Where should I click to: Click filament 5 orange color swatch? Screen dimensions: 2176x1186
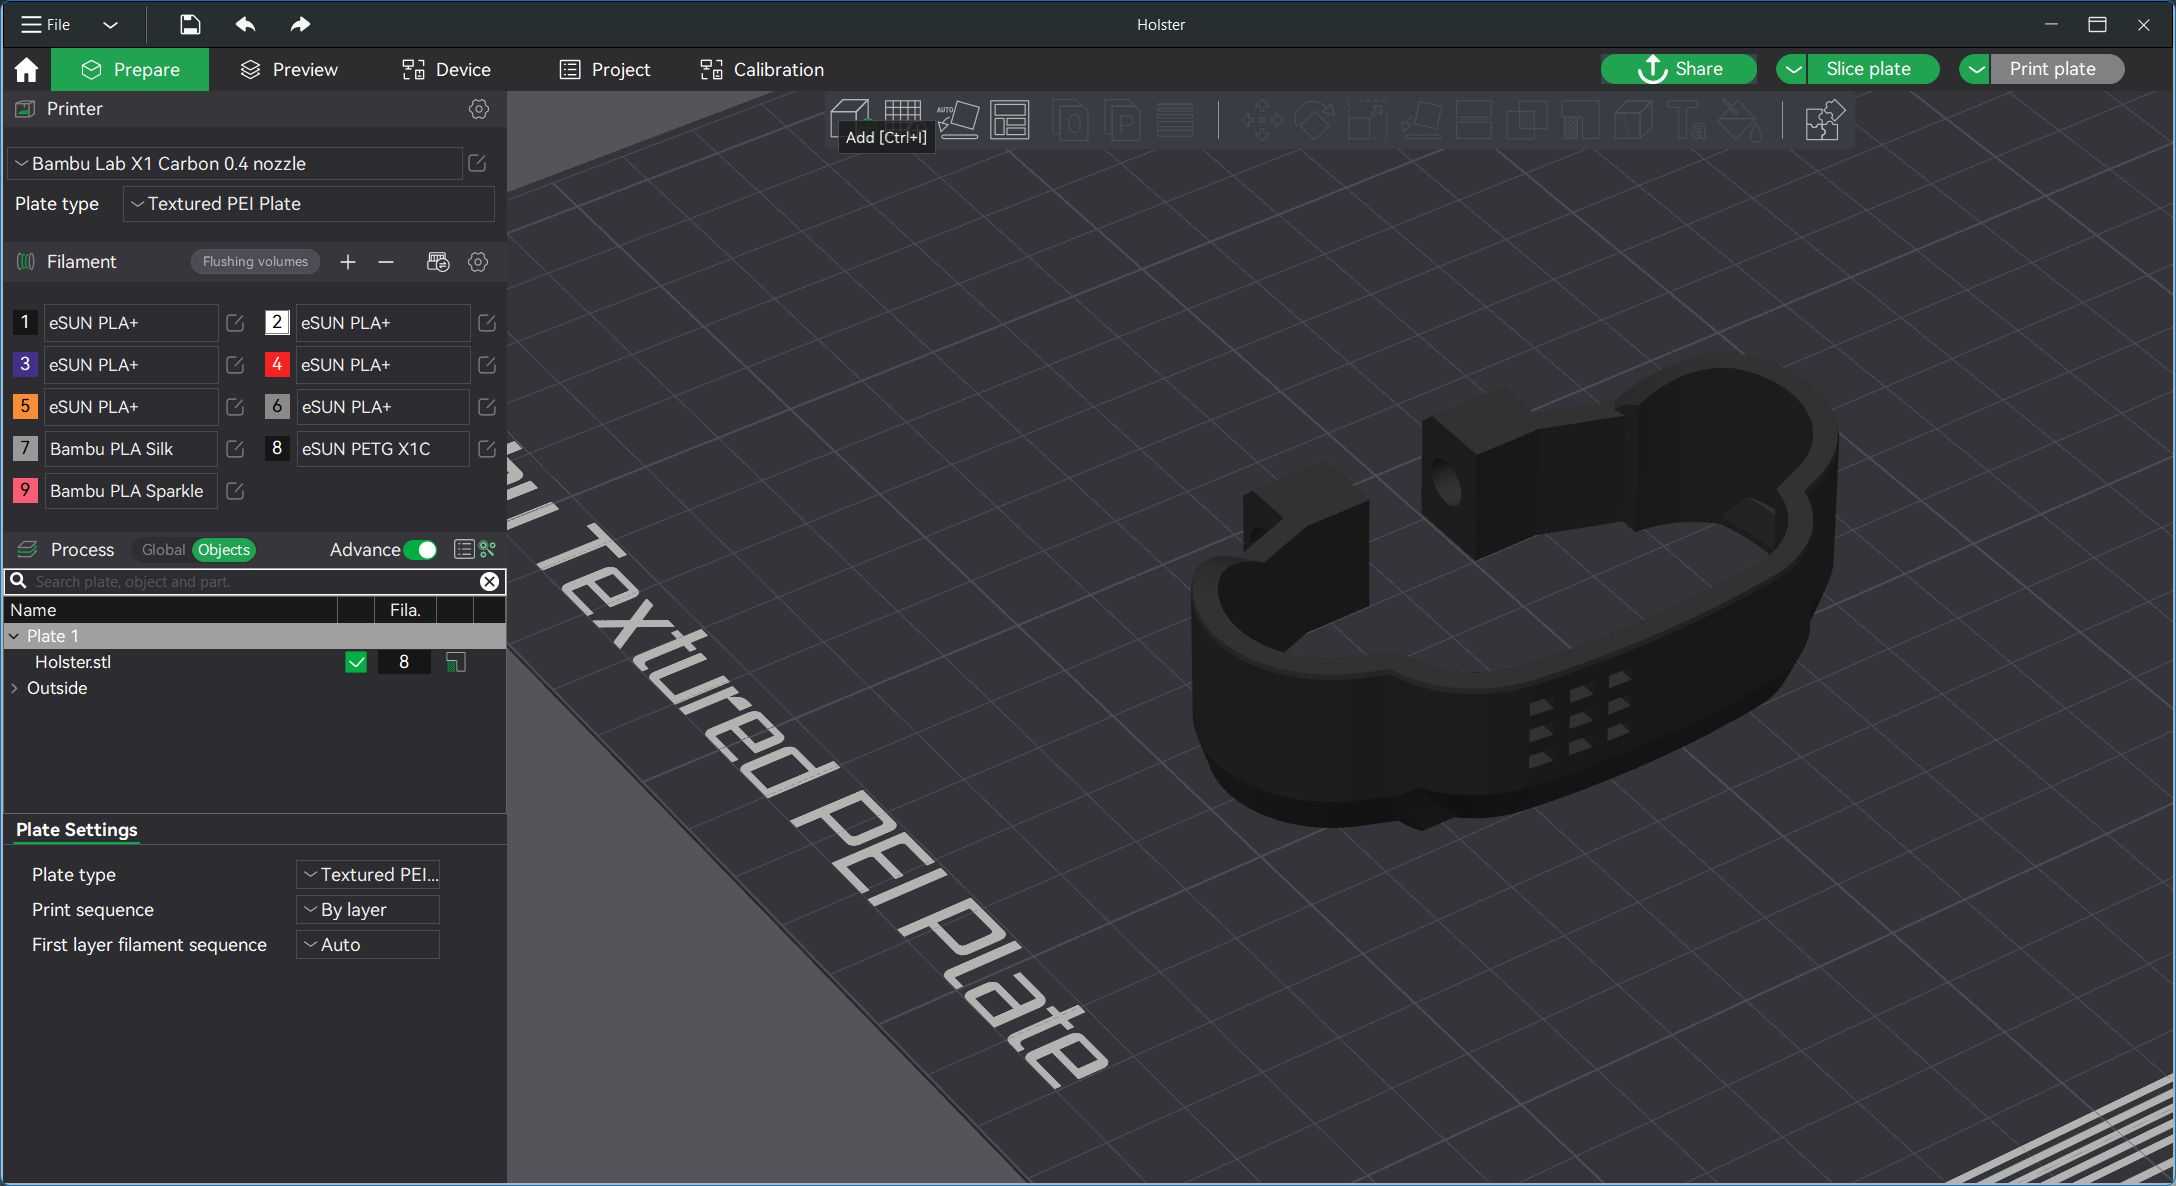25,406
